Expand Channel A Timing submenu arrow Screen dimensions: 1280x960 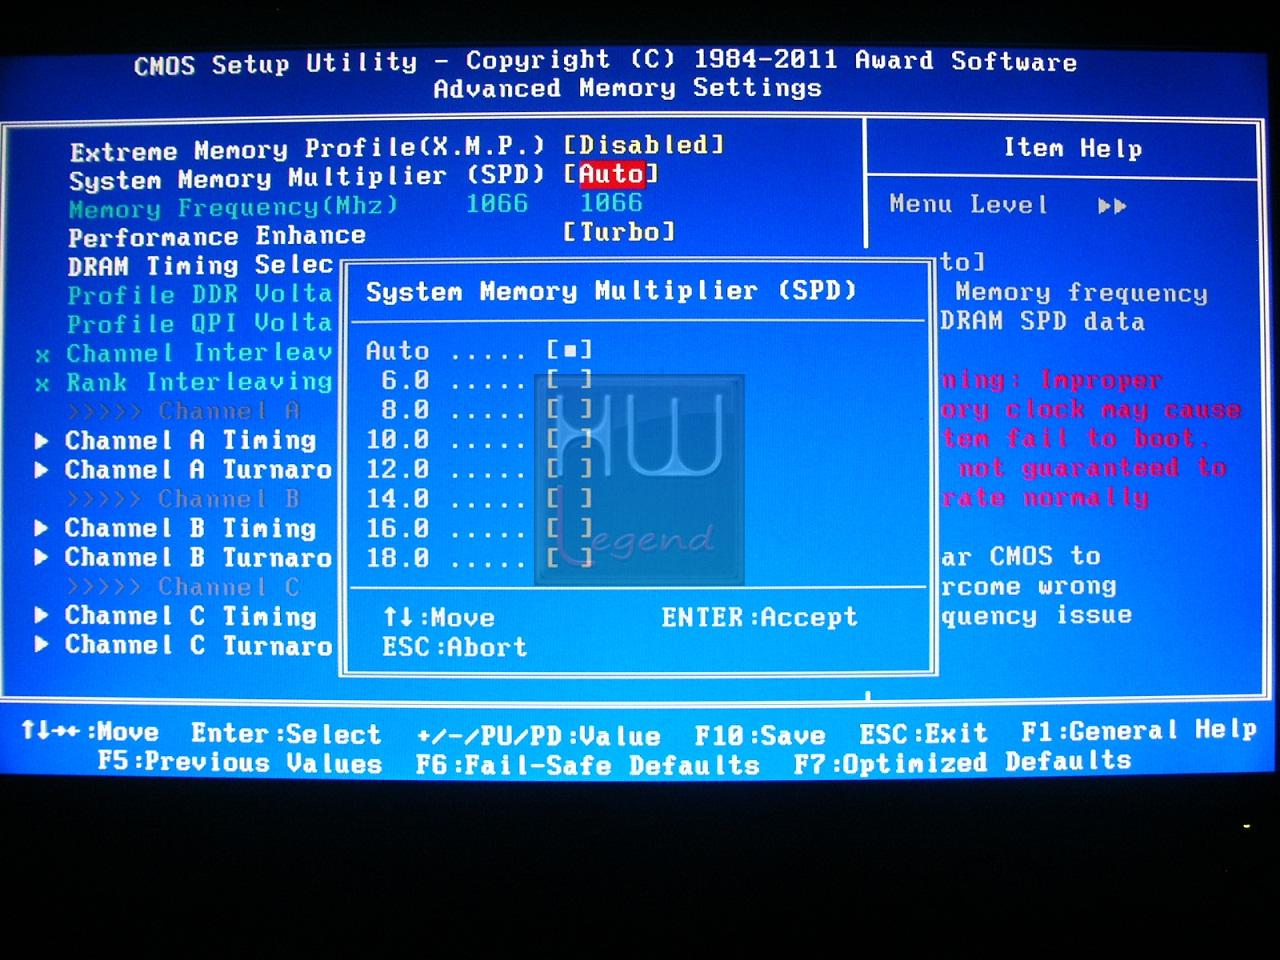(x=42, y=441)
